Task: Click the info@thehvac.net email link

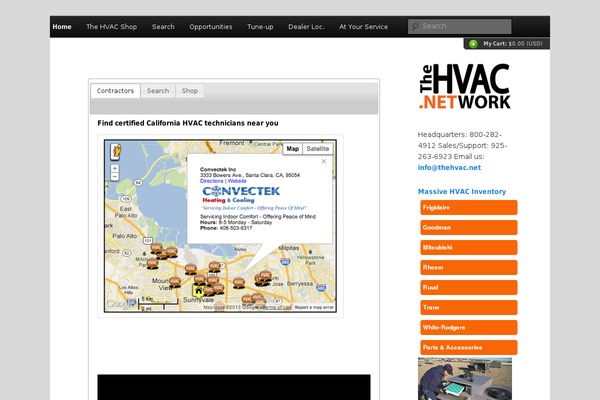Action: click(449, 167)
